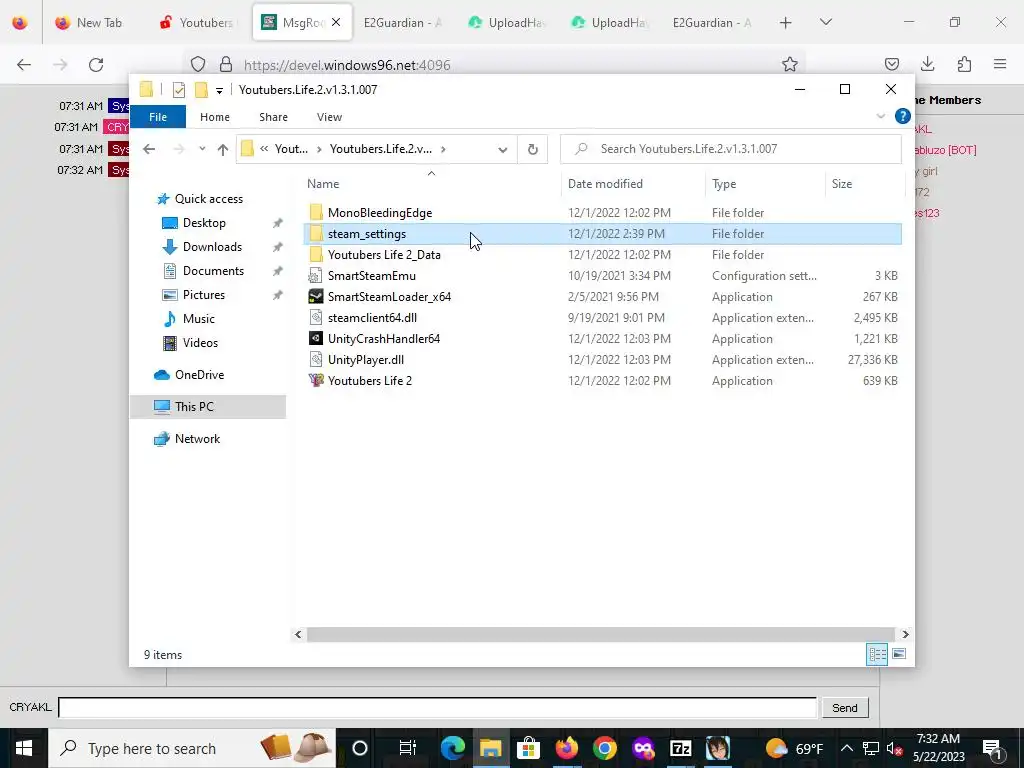Viewport: 1024px width, 768px height.
Task: Switch to the Youtubers browser tab
Action: point(197,22)
